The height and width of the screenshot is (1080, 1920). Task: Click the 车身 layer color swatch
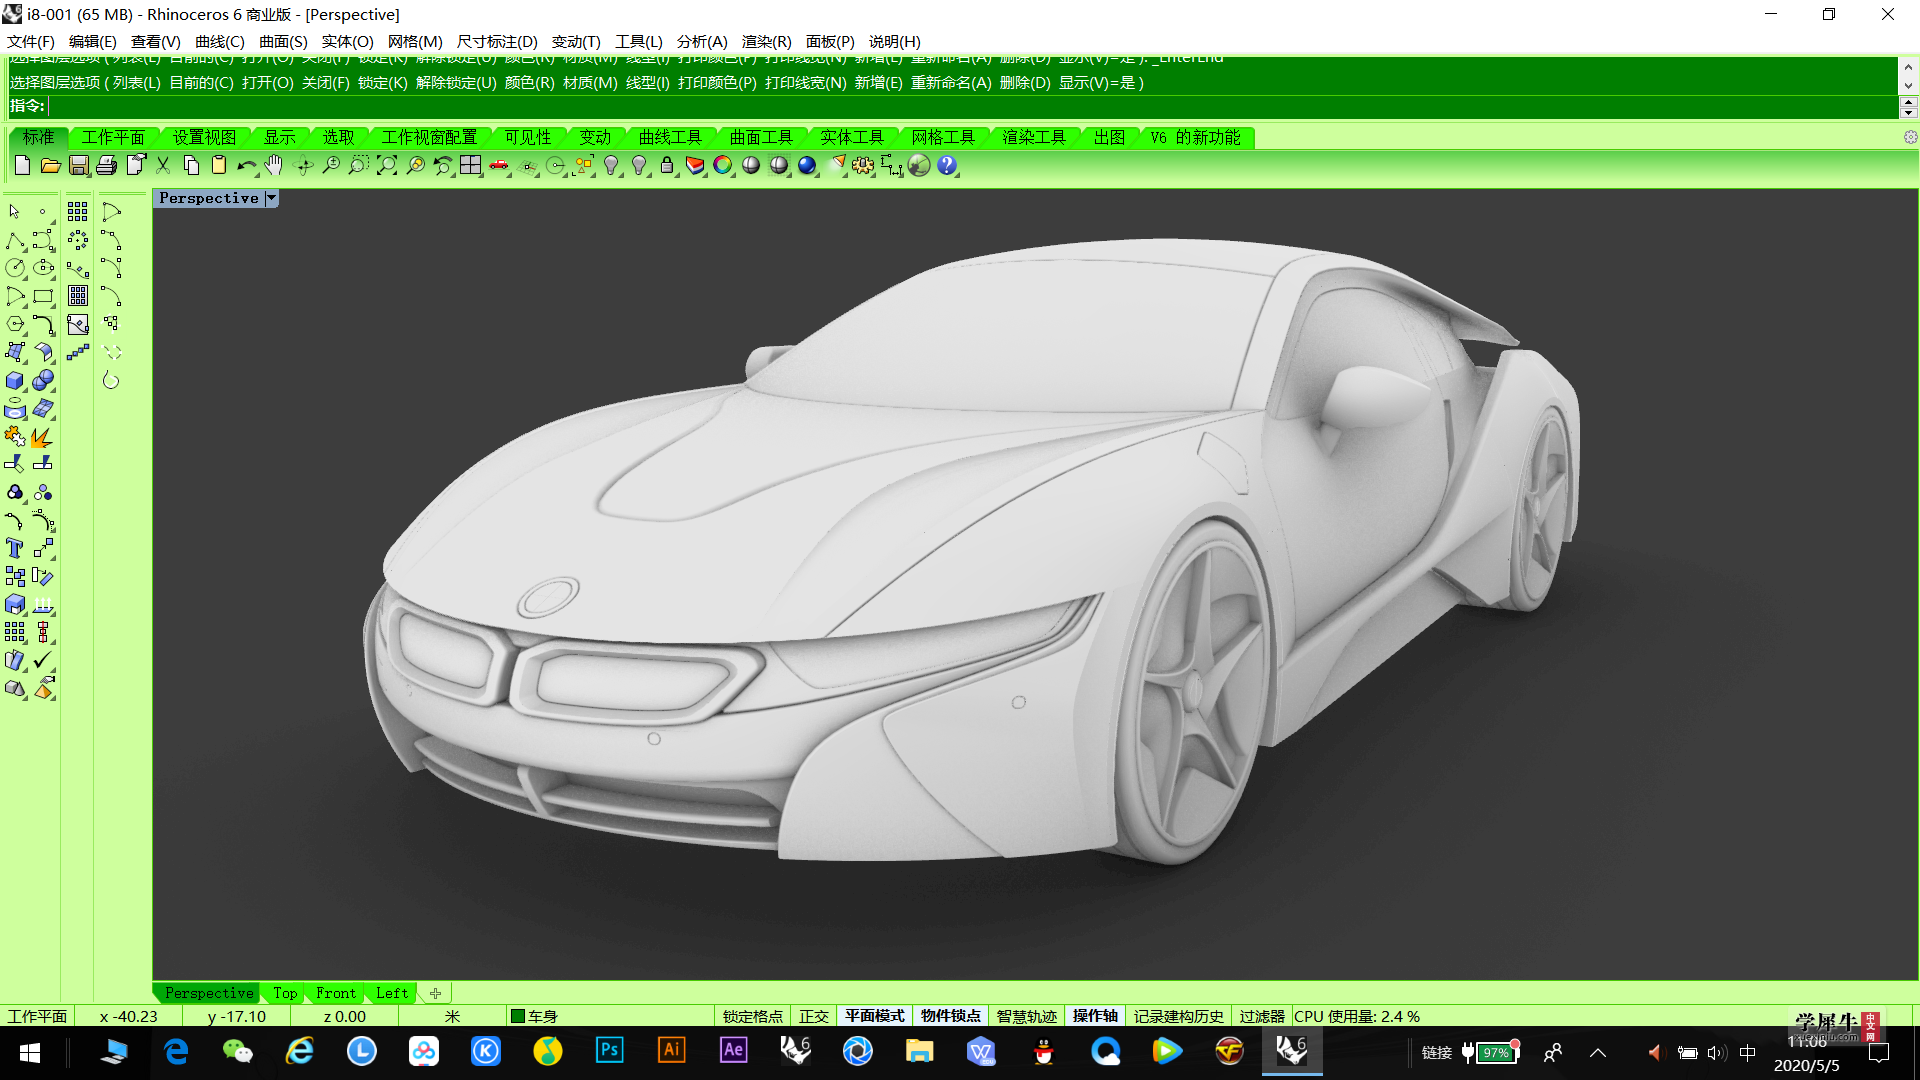tap(518, 1016)
